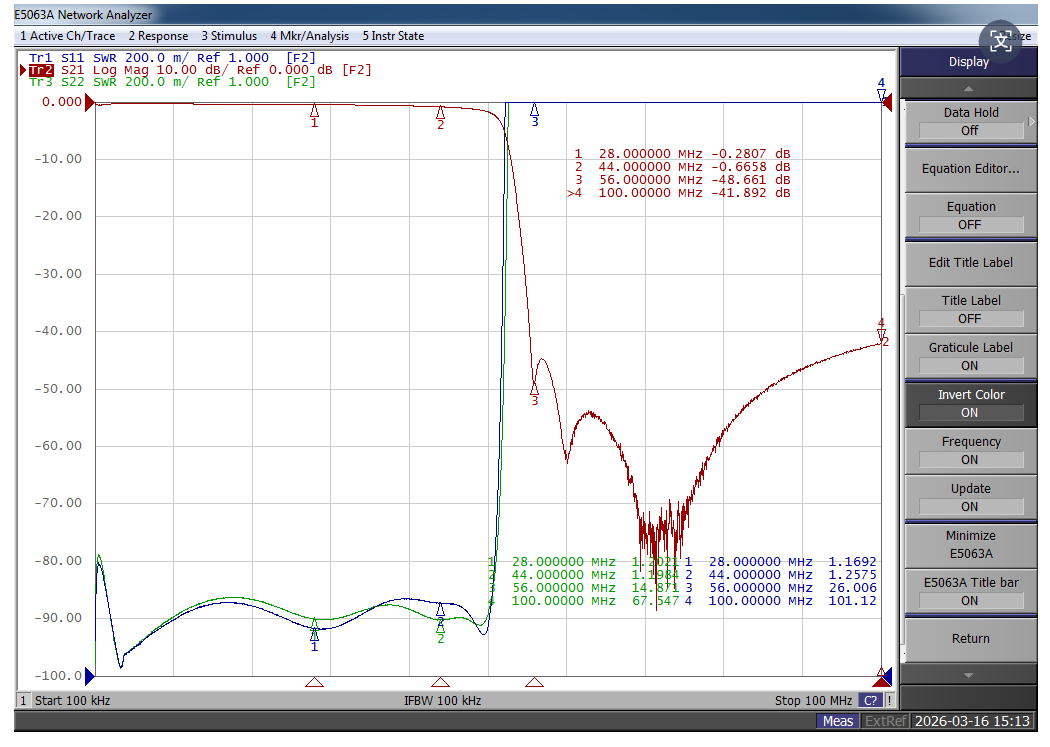Click the IFBW 100 kHz status field

tap(442, 701)
